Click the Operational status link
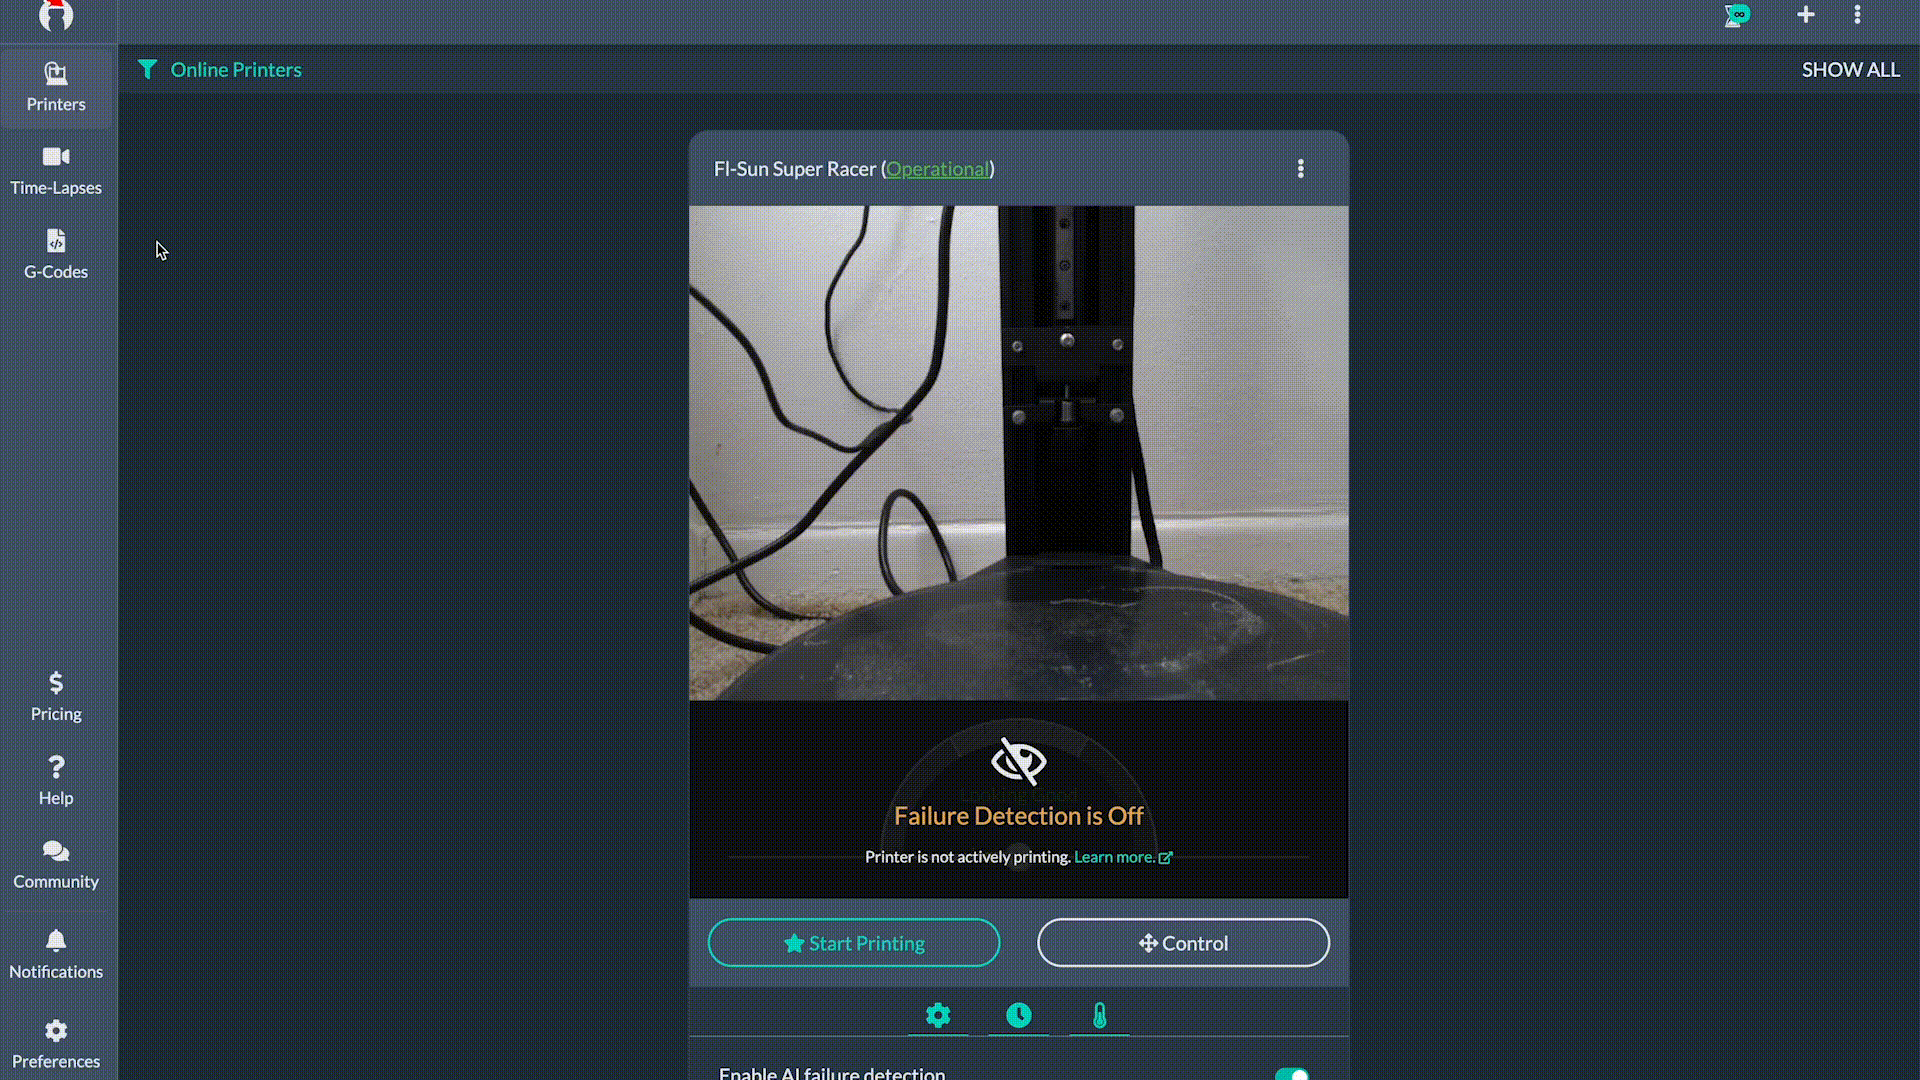Image resolution: width=1920 pixels, height=1080 pixels. (x=938, y=169)
